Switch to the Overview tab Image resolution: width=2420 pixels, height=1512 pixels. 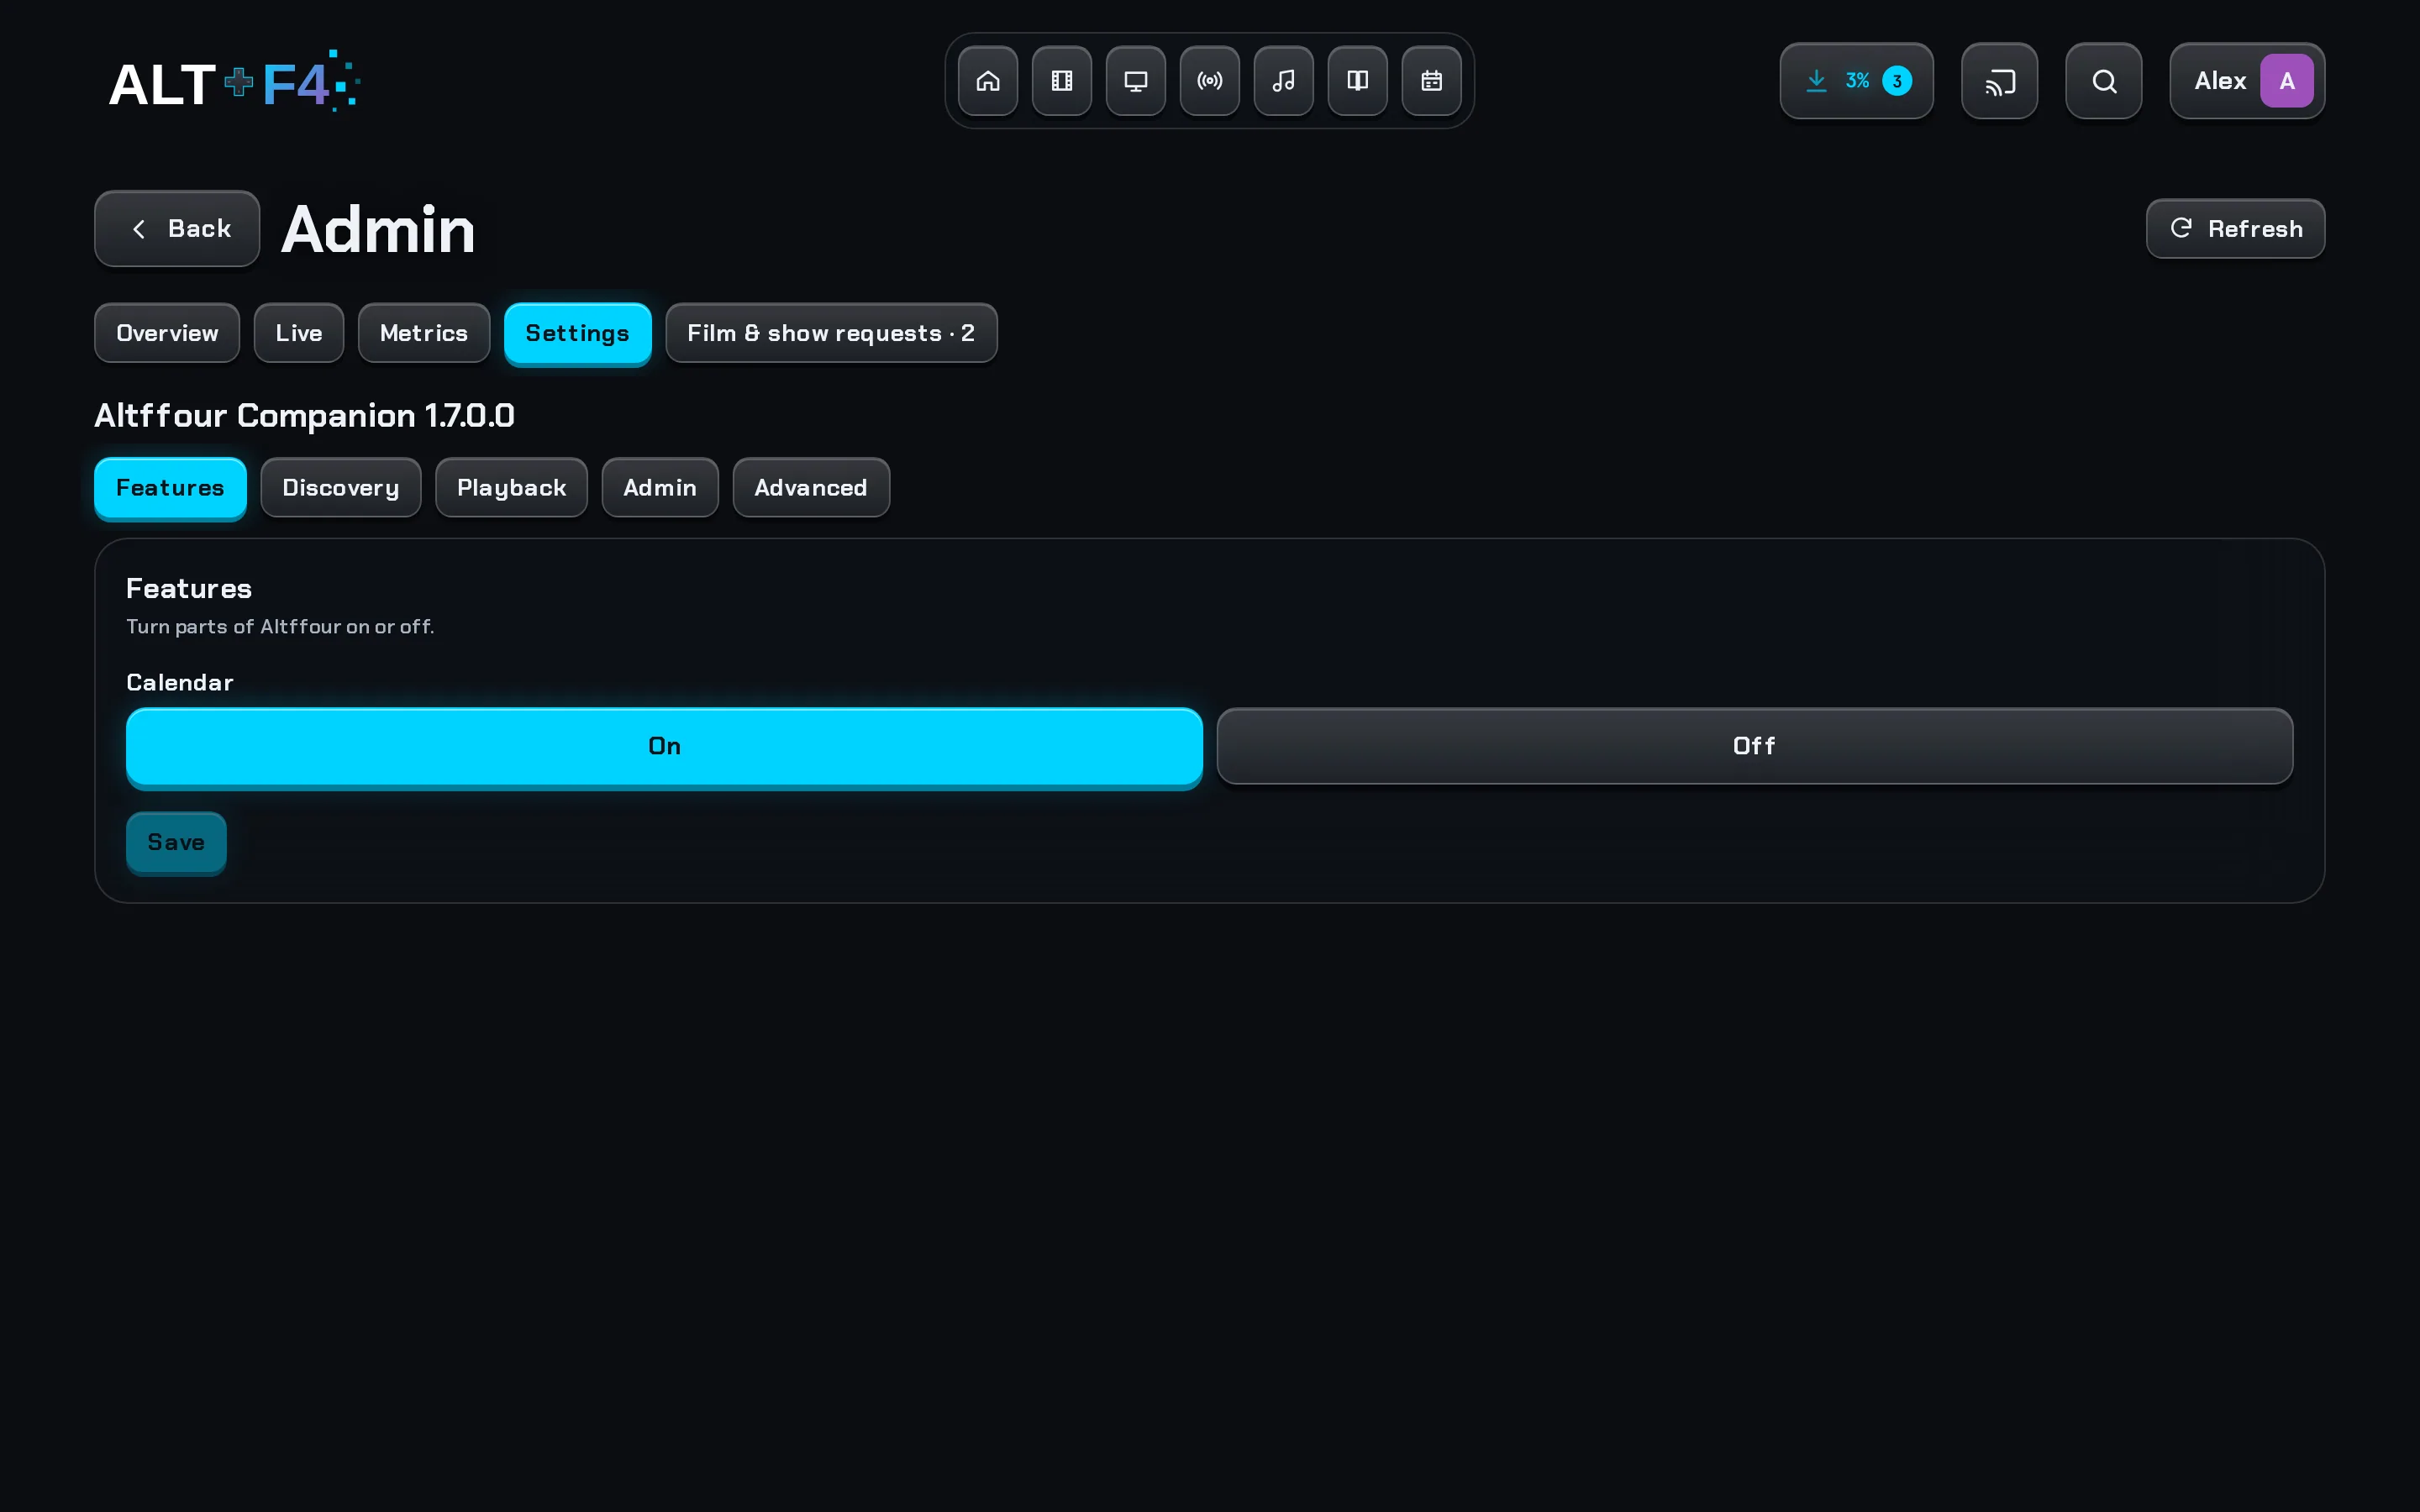167,333
